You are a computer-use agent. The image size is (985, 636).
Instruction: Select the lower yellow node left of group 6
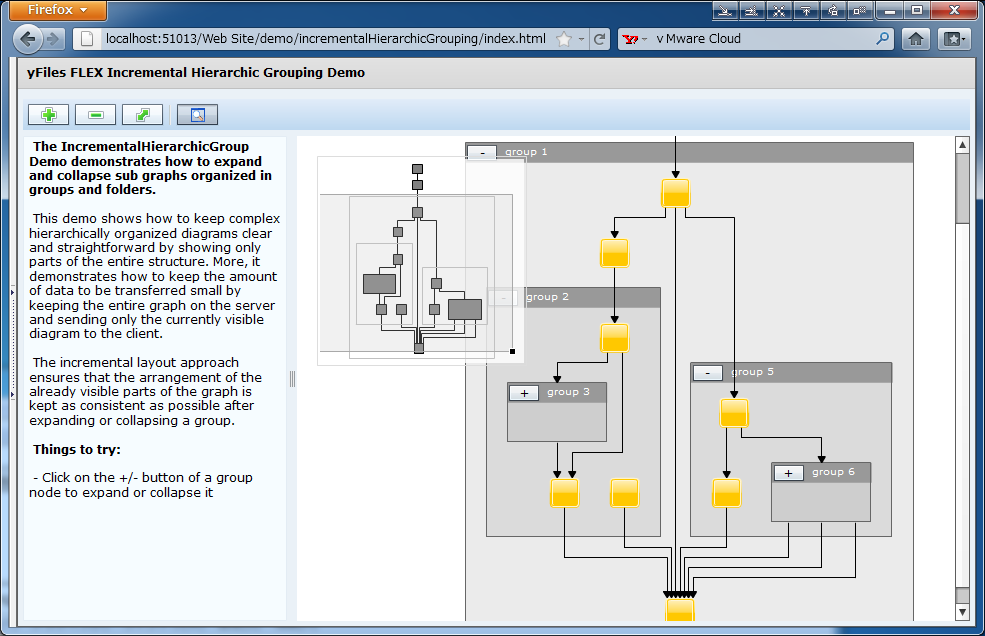pyautogui.click(x=726, y=493)
